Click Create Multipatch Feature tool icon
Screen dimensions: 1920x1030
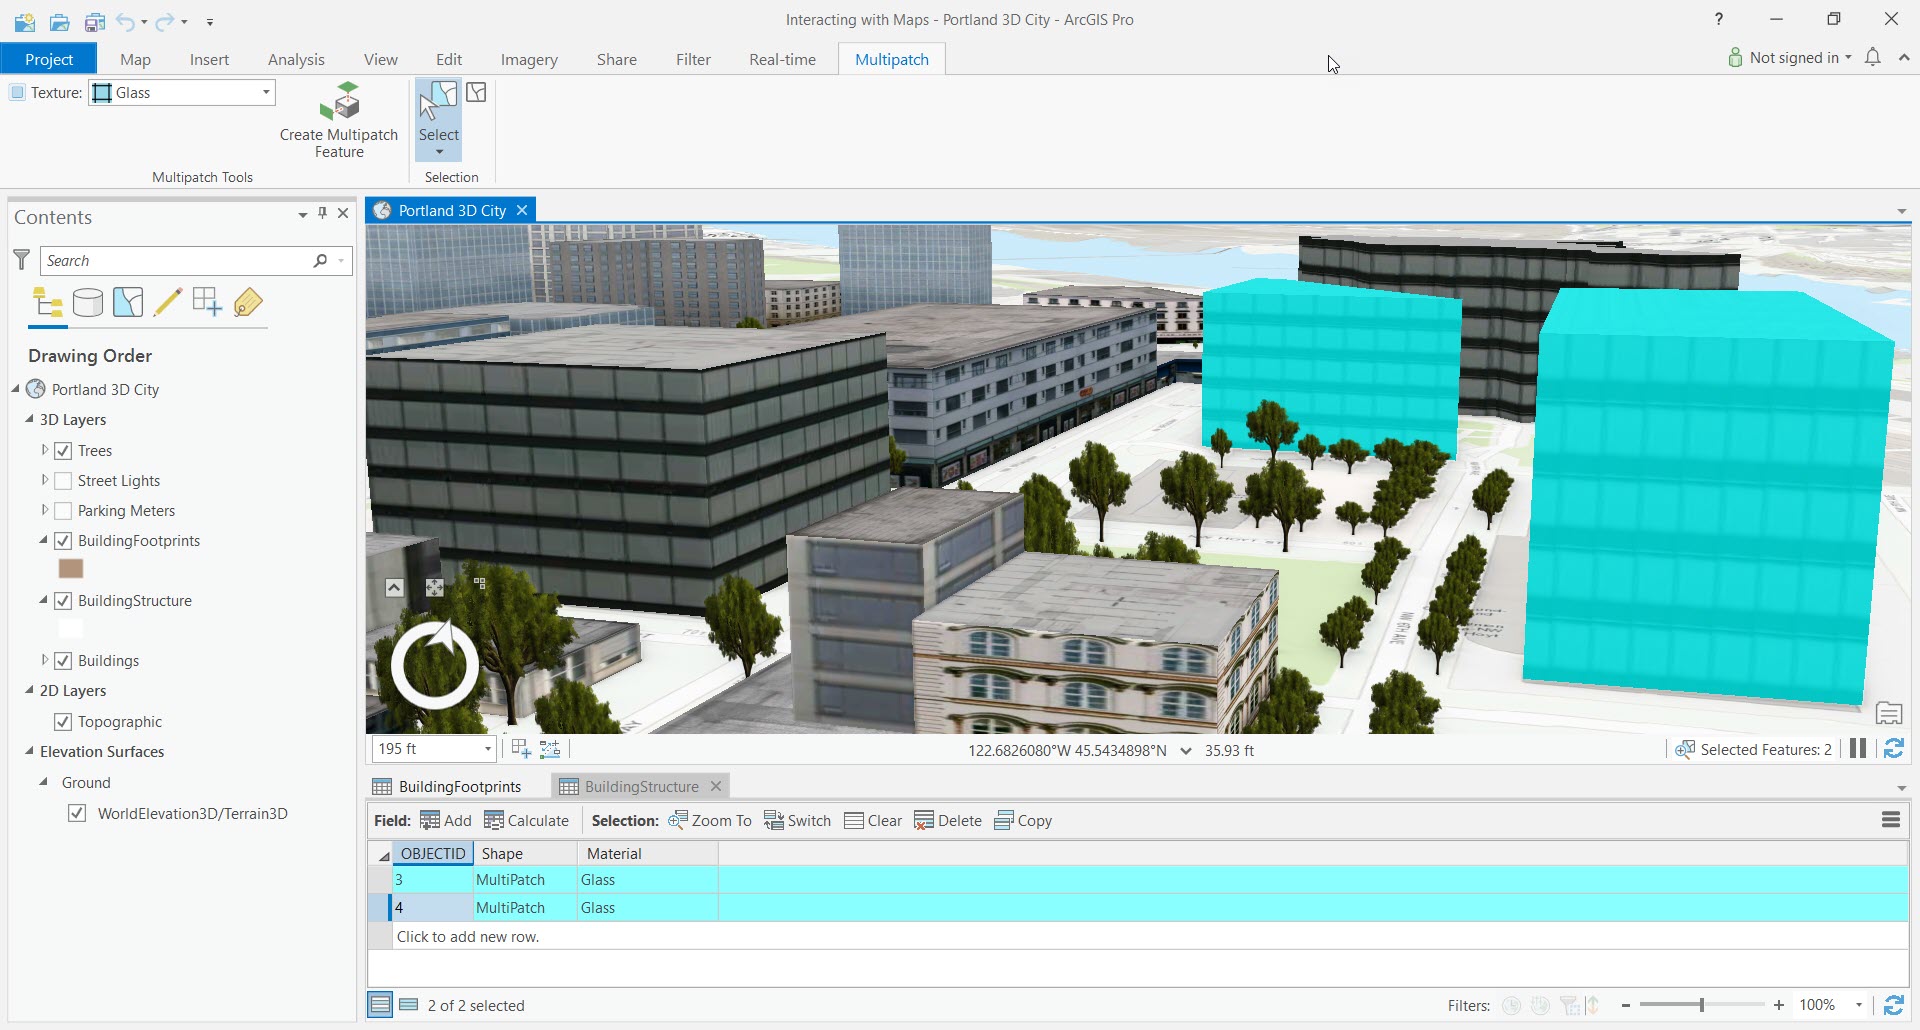(x=339, y=101)
